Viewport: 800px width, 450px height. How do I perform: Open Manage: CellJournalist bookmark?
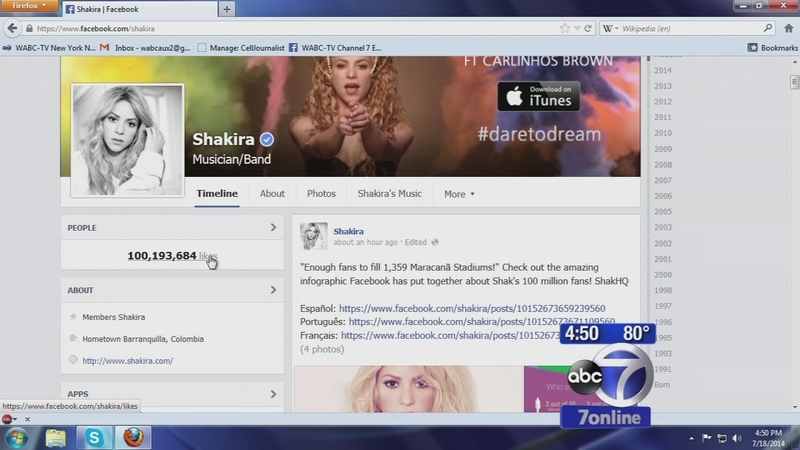pyautogui.click(x=241, y=48)
